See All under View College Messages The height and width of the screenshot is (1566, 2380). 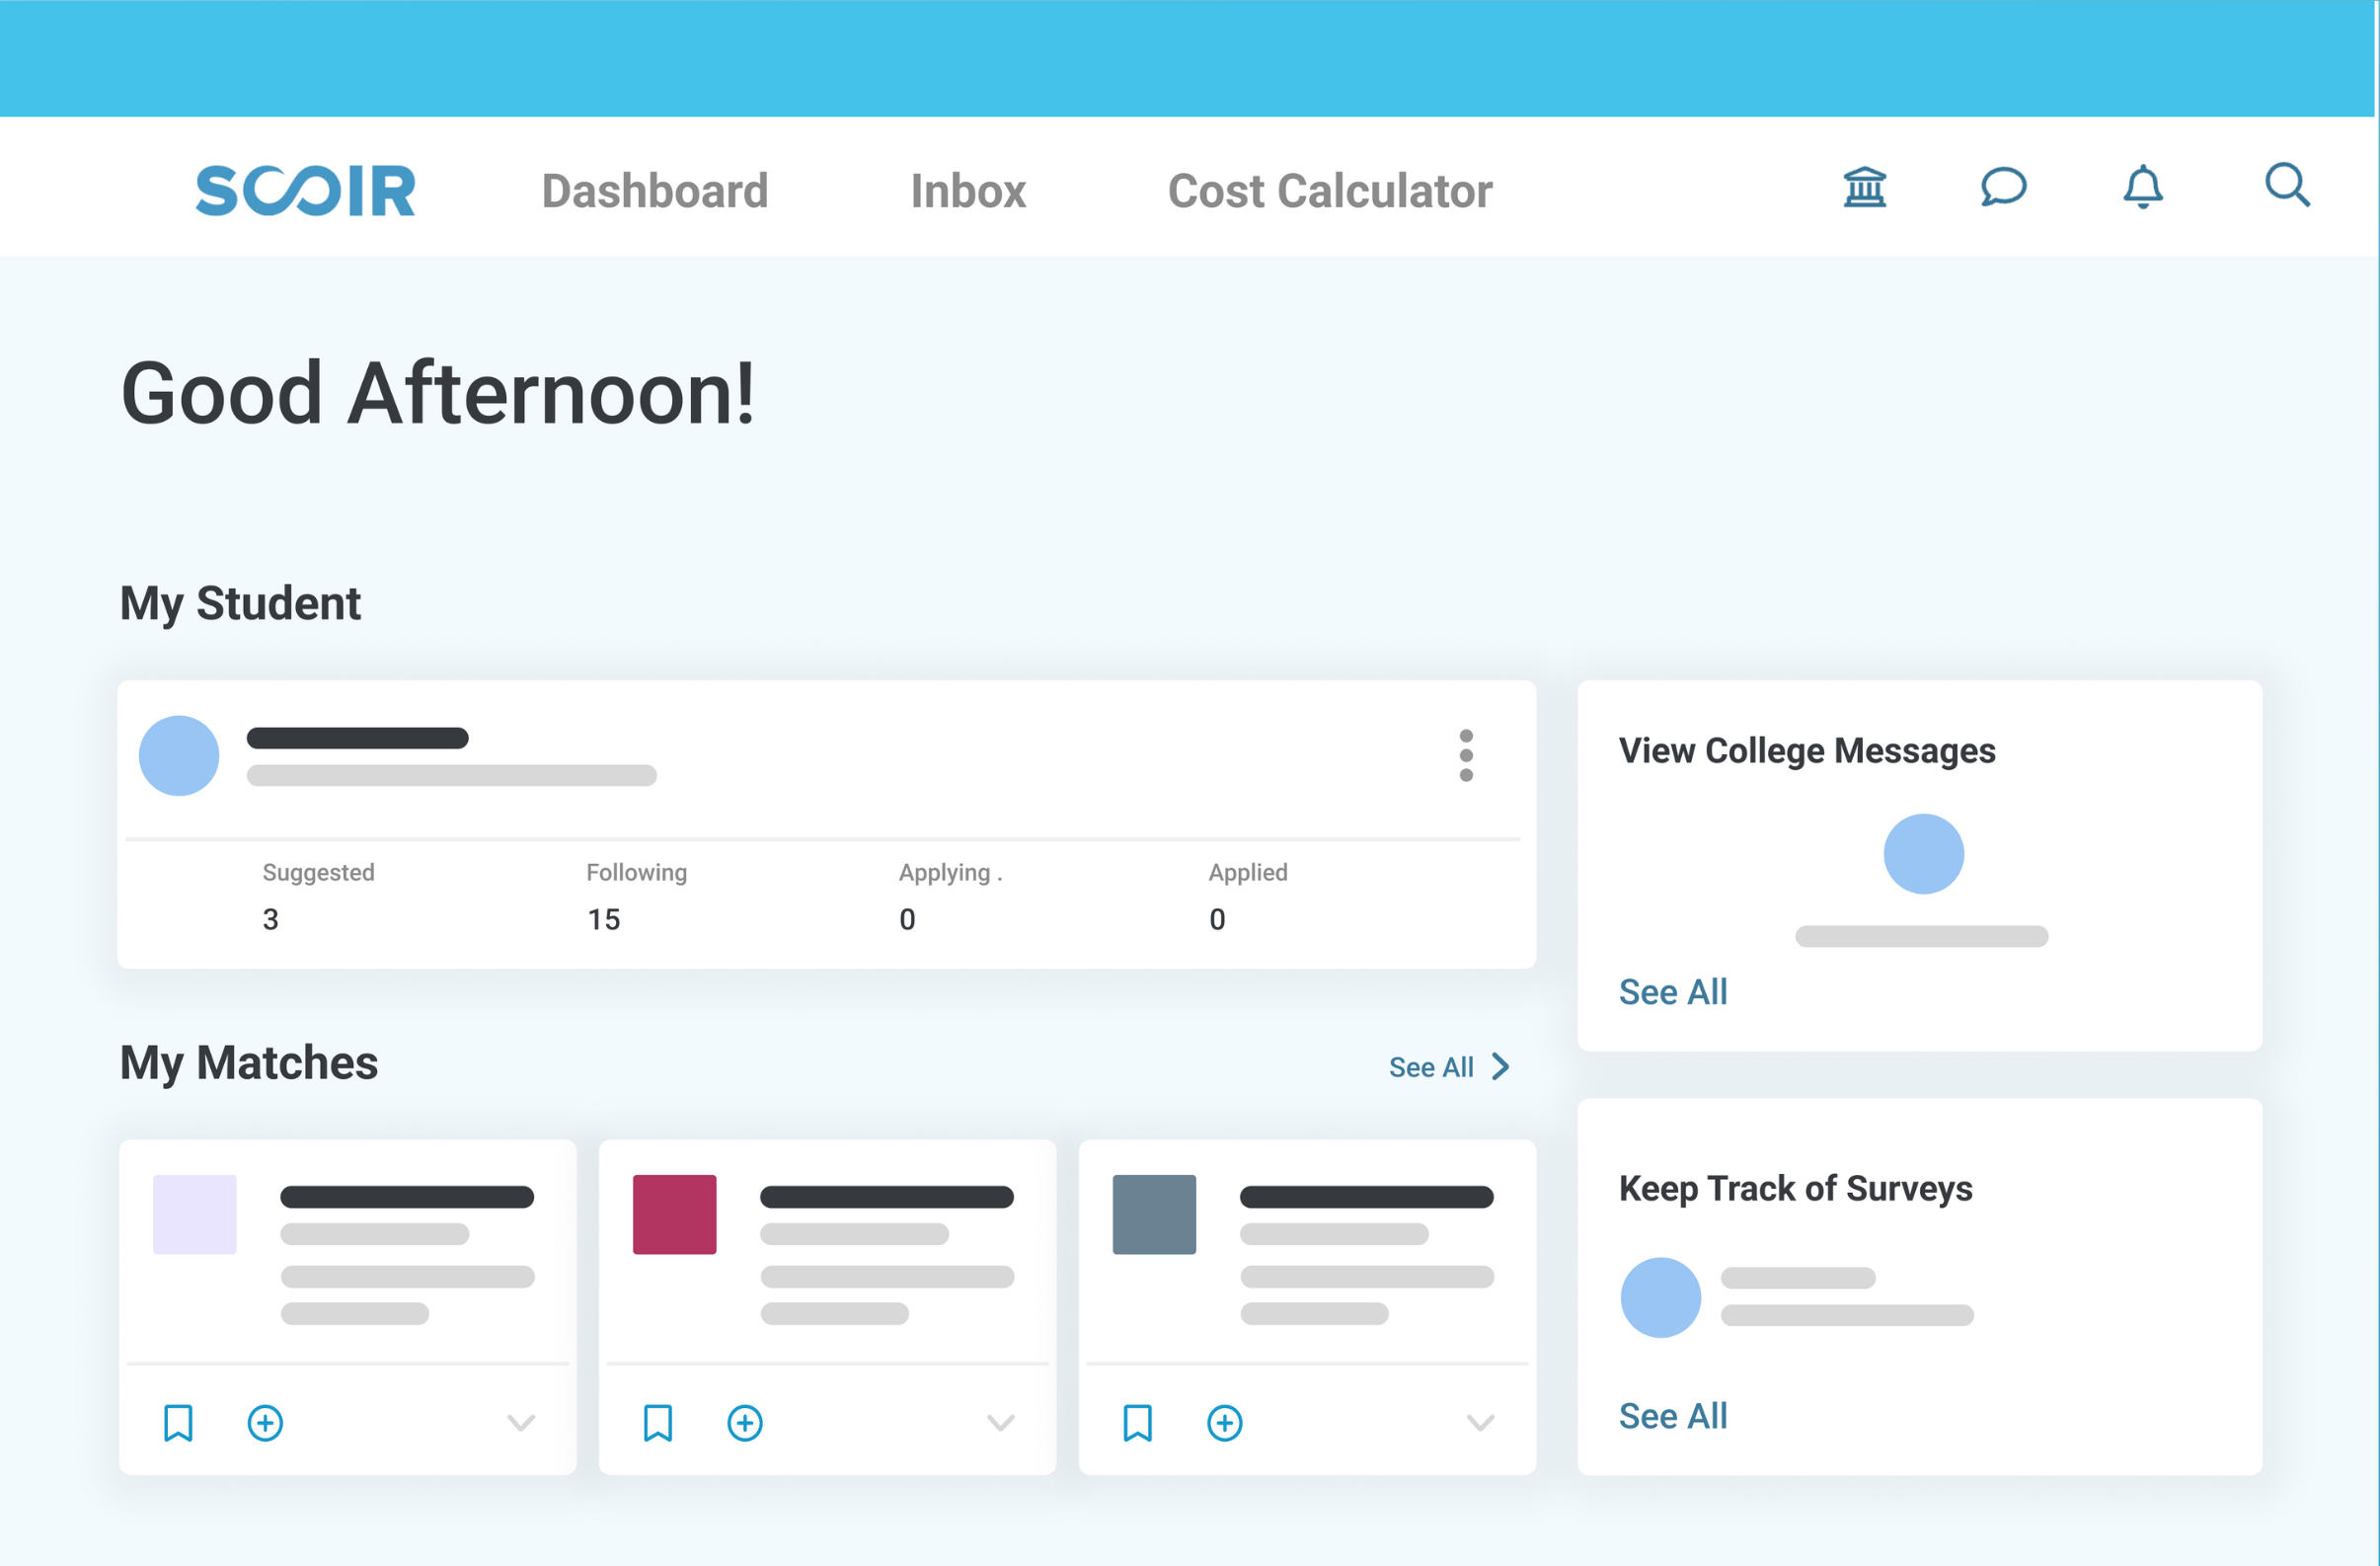tap(1672, 992)
